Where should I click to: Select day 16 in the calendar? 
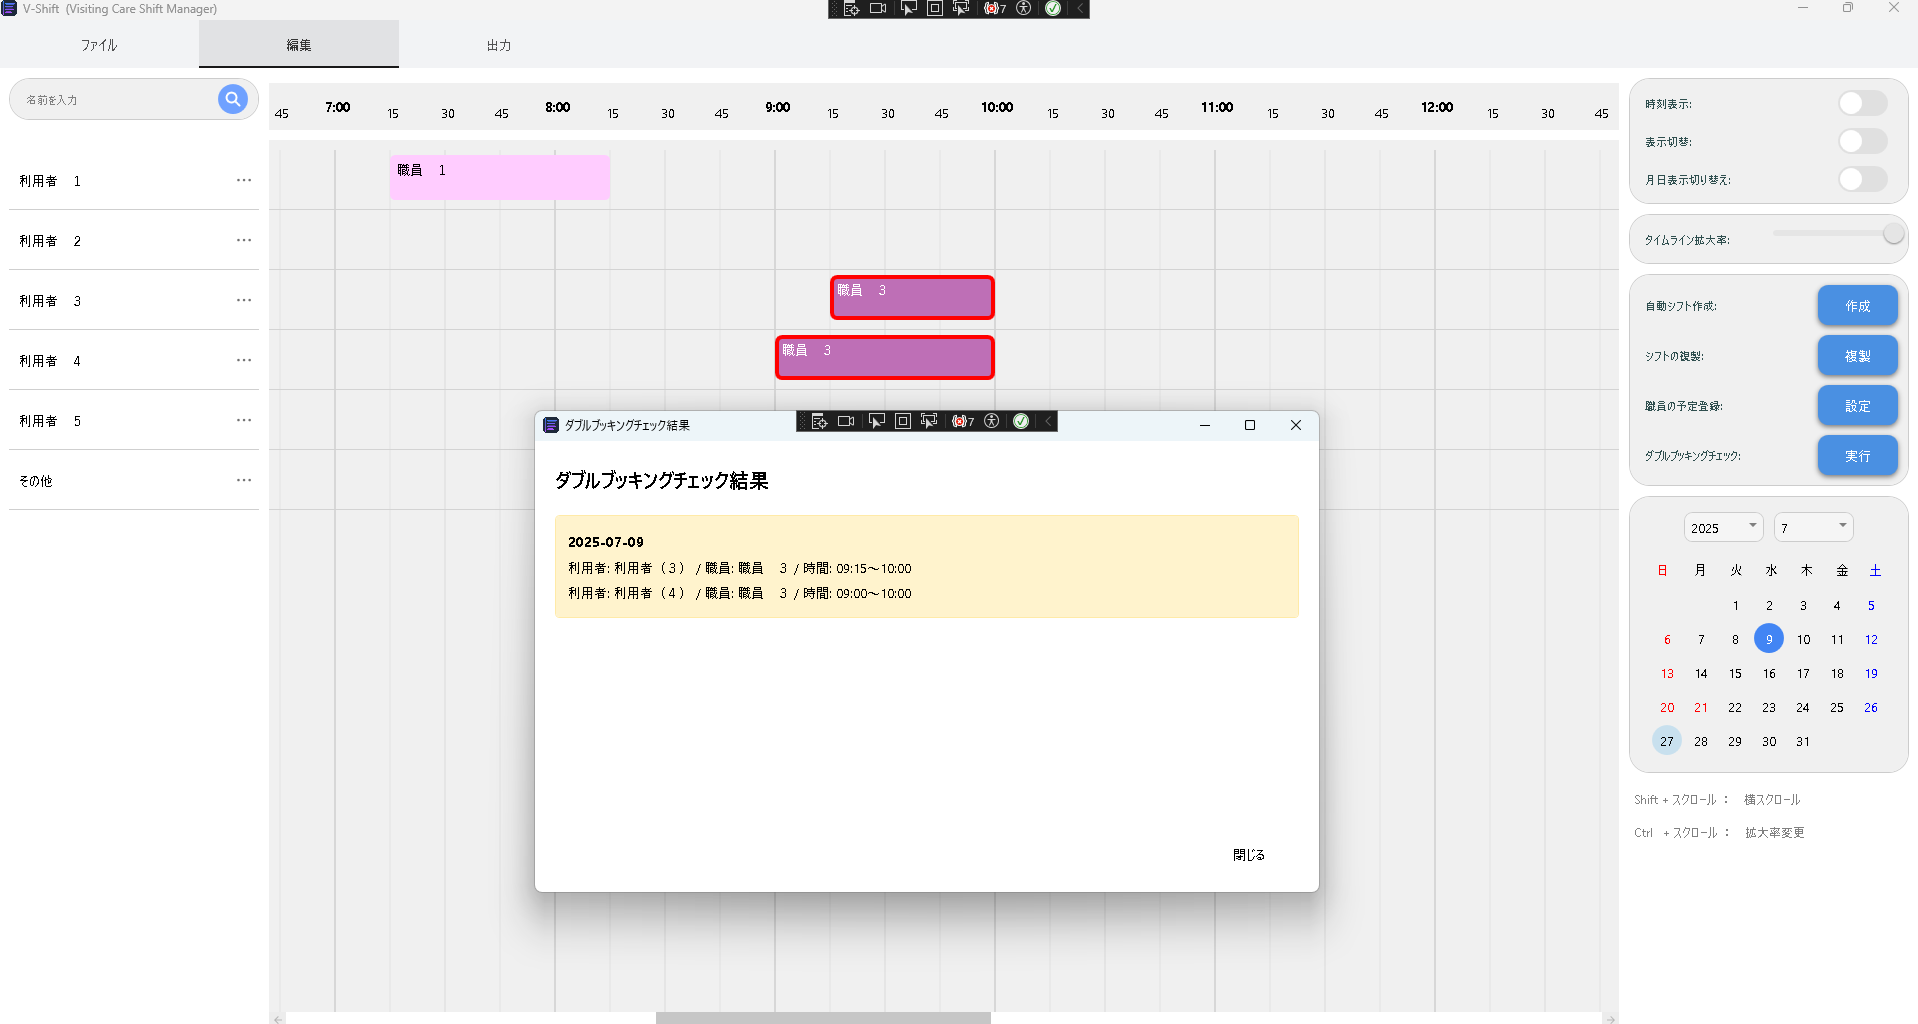click(x=1769, y=674)
